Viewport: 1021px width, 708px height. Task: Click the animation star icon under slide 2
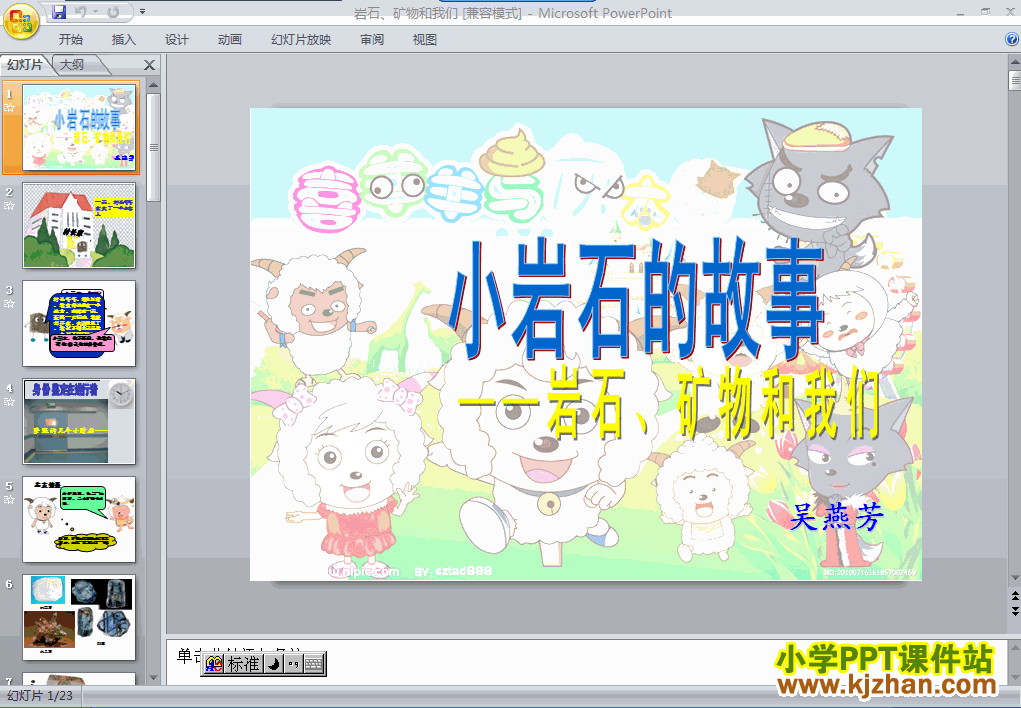pos(9,206)
